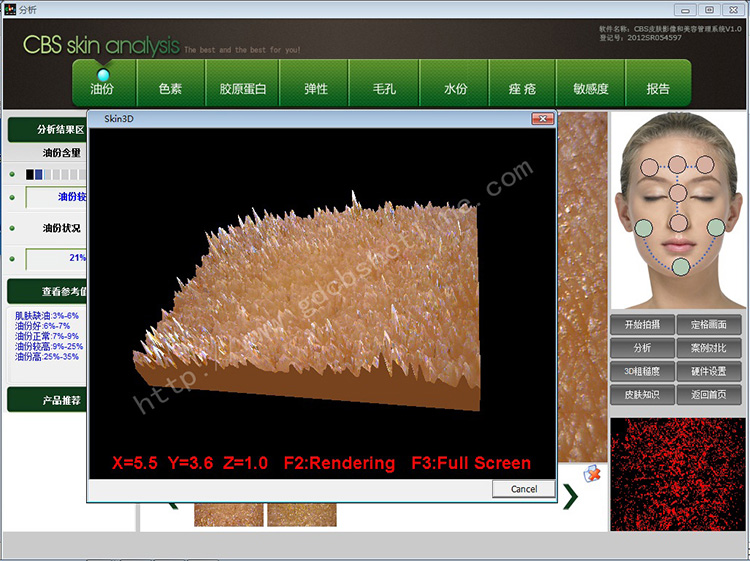The height and width of the screenshot is (561, 750).
Task: Select the 敏感度 tab
Action: [591, 83]
